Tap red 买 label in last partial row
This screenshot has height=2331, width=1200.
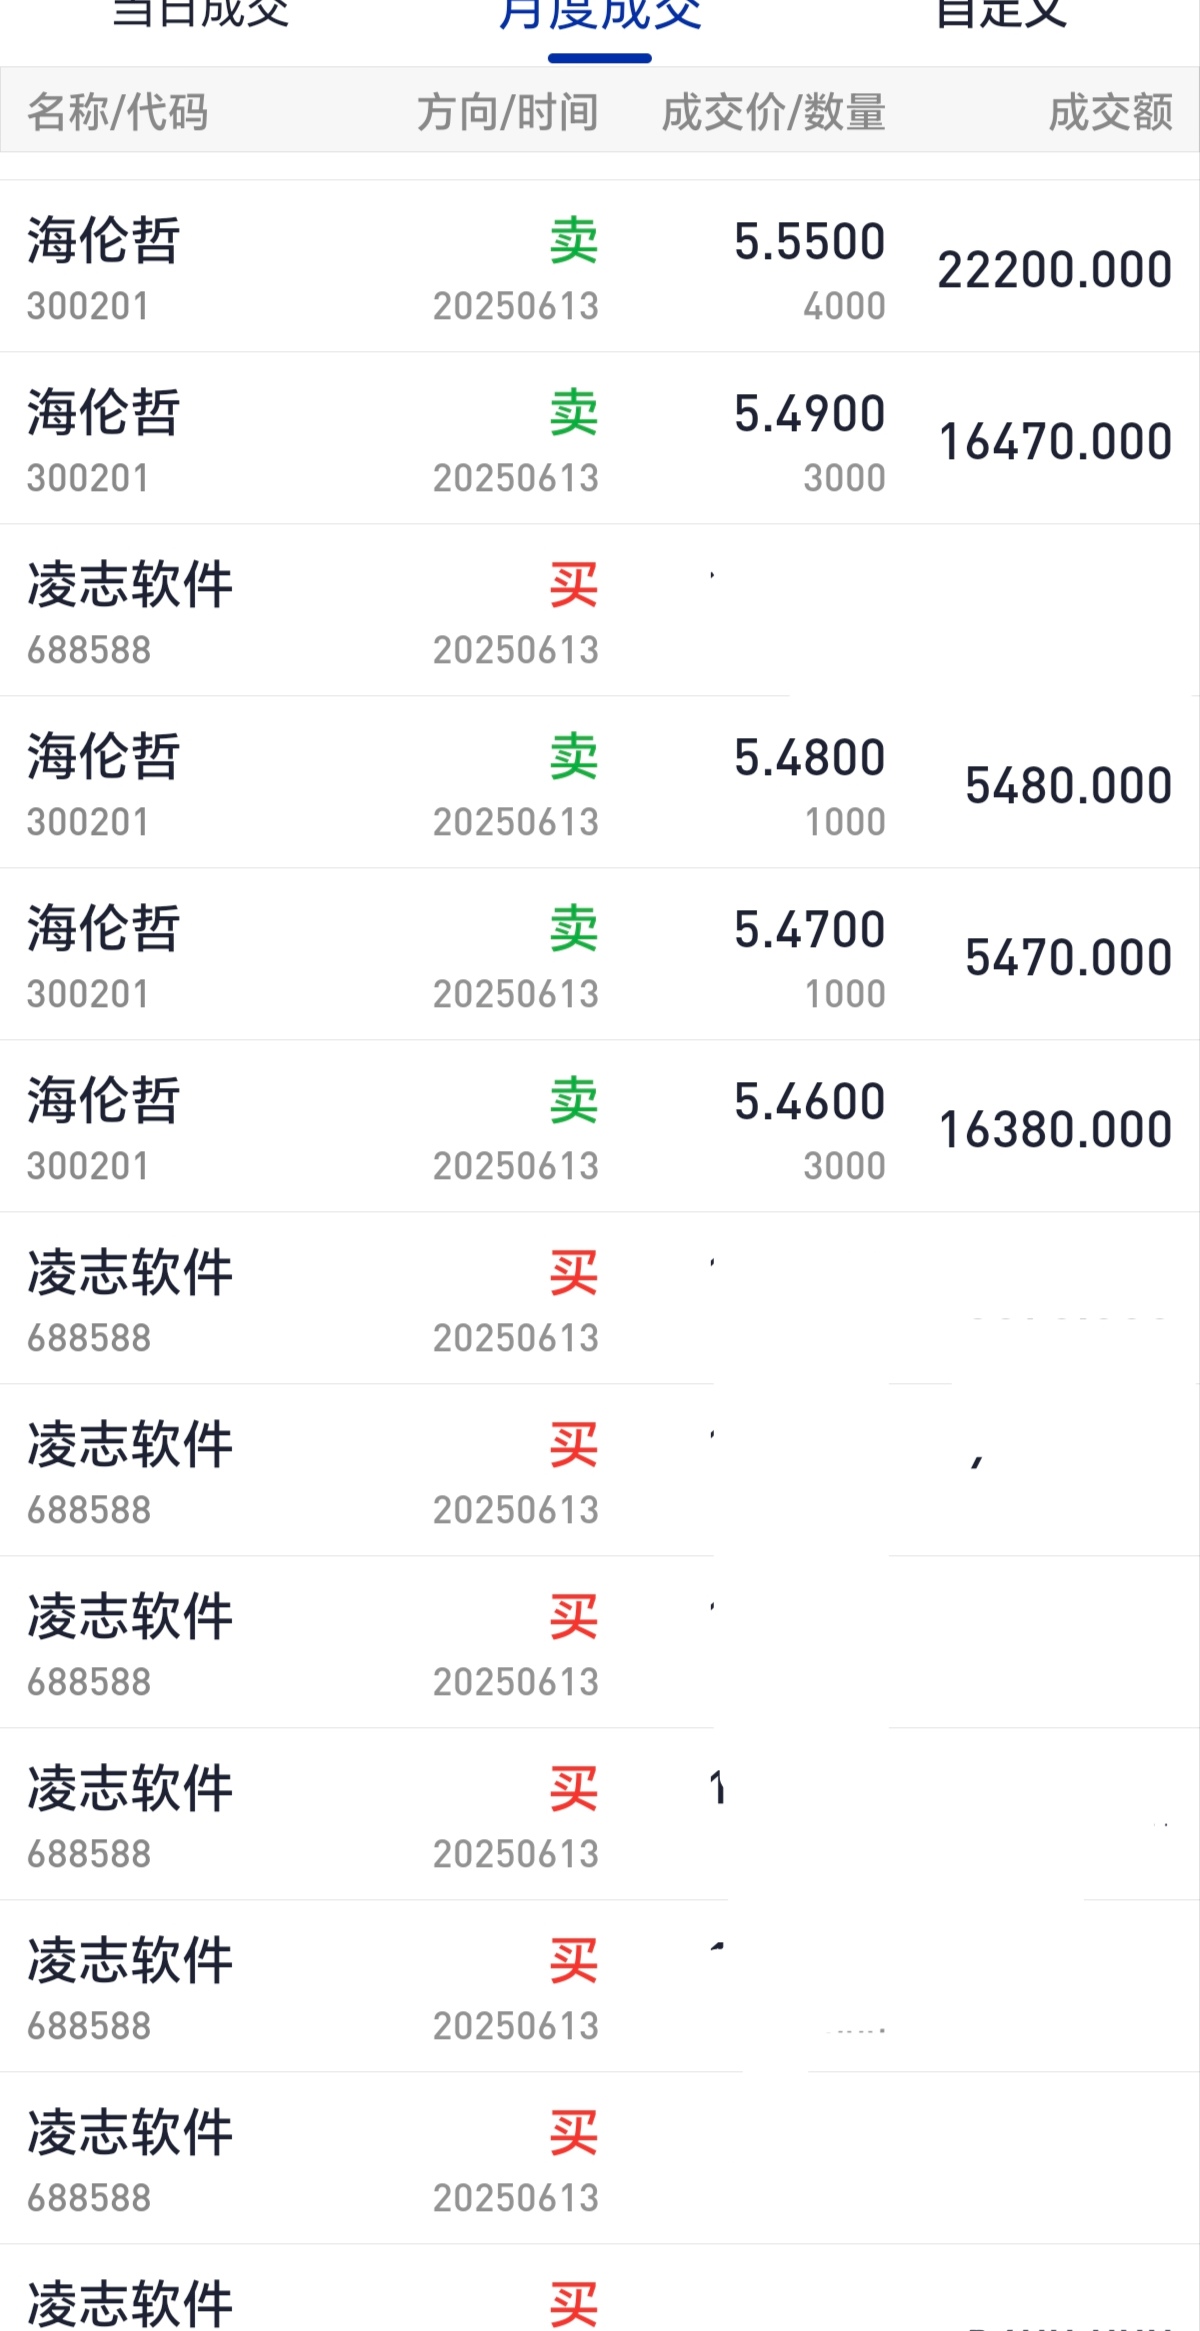pos(574,2305)
